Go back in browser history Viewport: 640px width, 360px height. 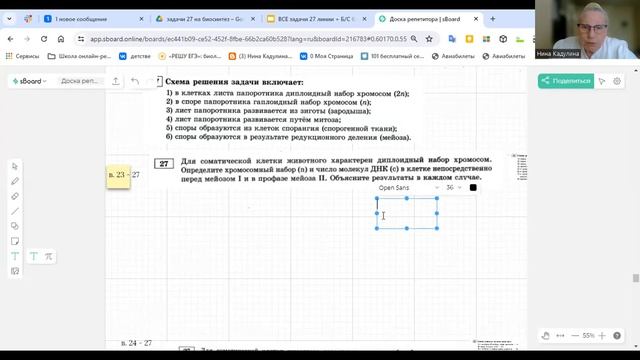[11, 39]
